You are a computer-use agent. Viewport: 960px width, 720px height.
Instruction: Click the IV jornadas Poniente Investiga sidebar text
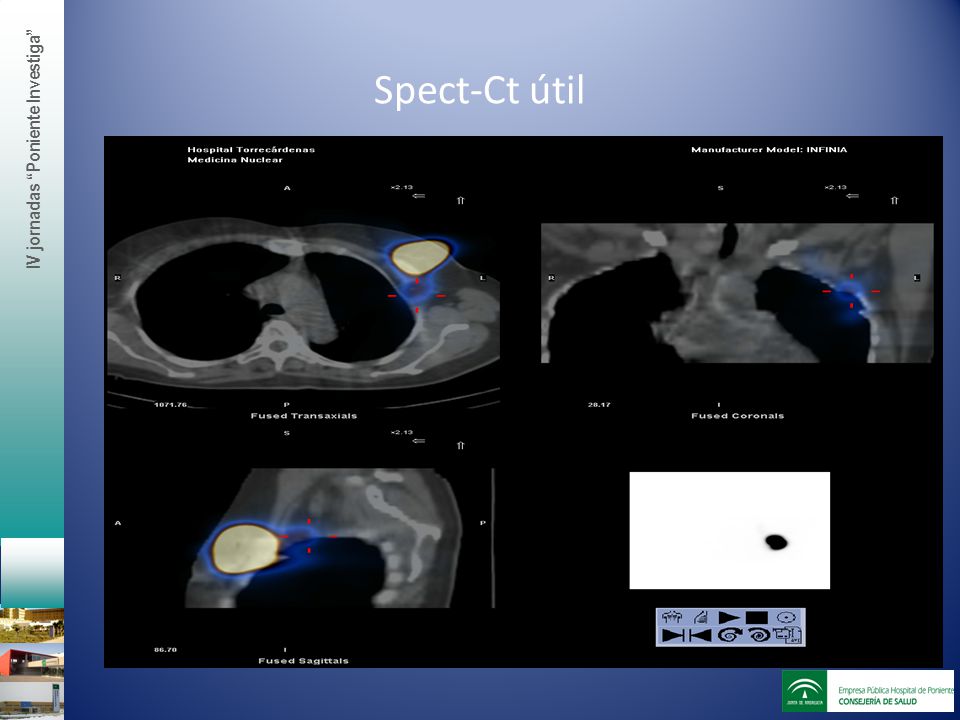[36, 151]
